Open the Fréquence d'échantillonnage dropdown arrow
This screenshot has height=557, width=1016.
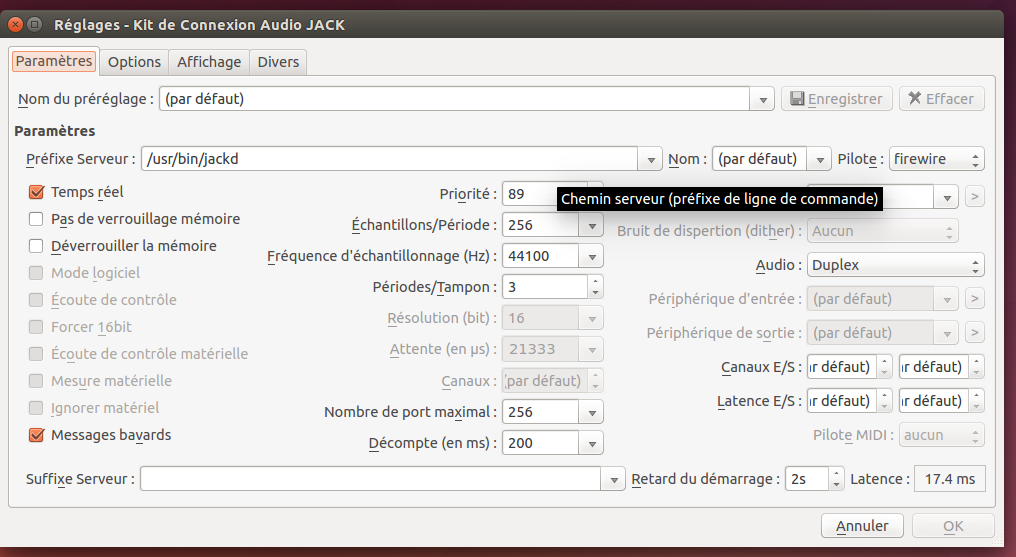click(x=592, y=256)
